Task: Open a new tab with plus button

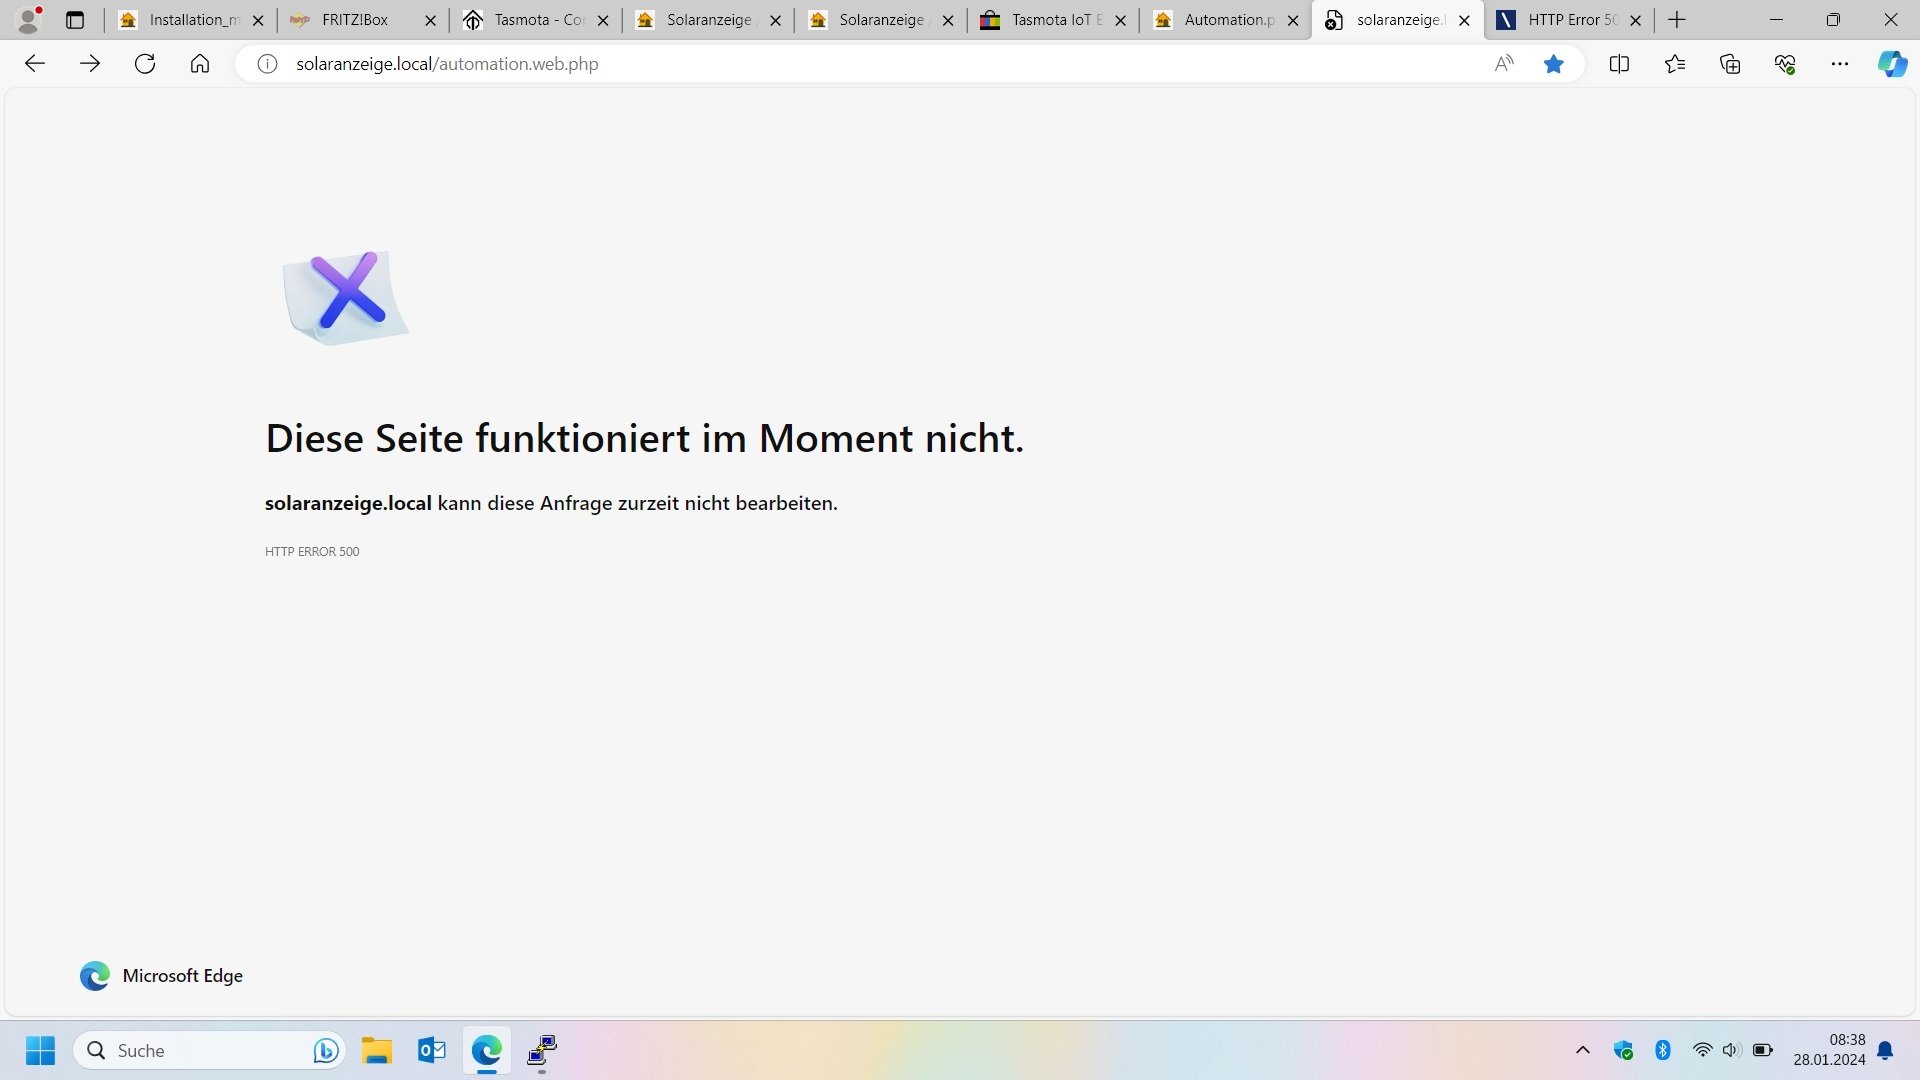Action: pyautogui.click(x=1677, y=20)
